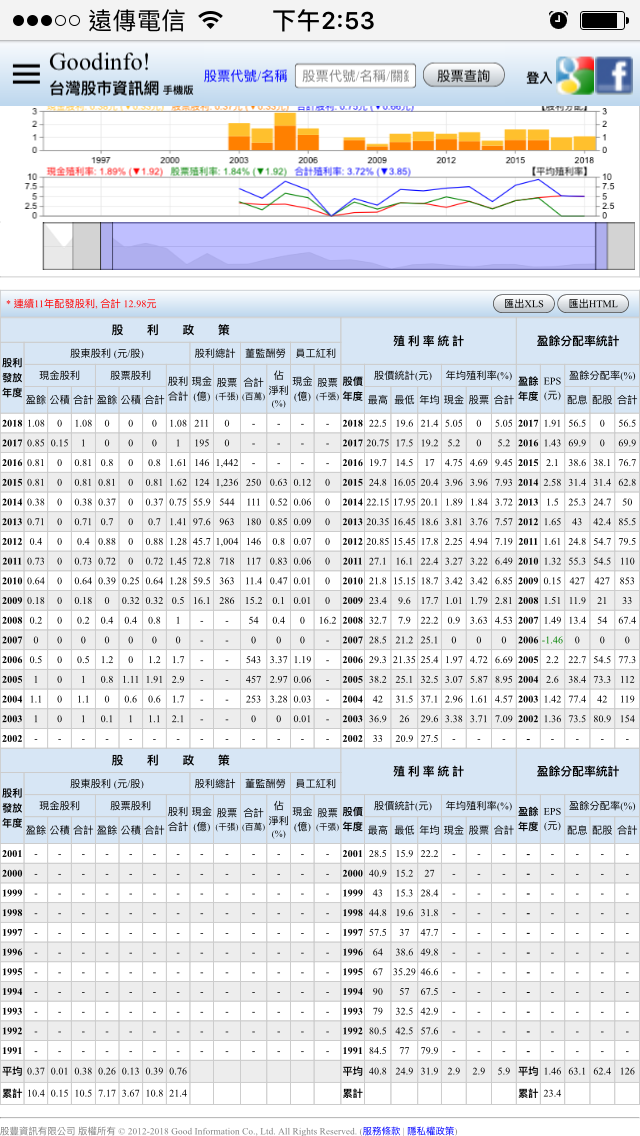Click the 股 利 政 策 header in first table
Screen dimensions: 640x1136
tap(170, 330)
